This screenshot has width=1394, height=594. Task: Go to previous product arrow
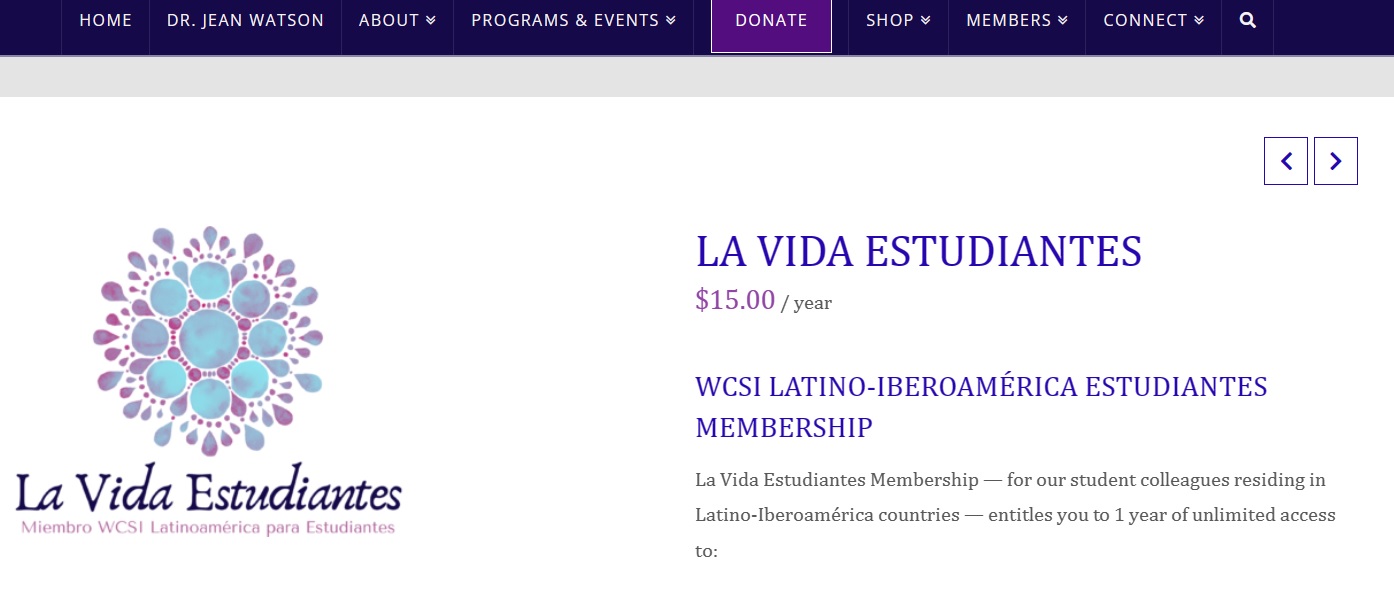coord(1286,161)
